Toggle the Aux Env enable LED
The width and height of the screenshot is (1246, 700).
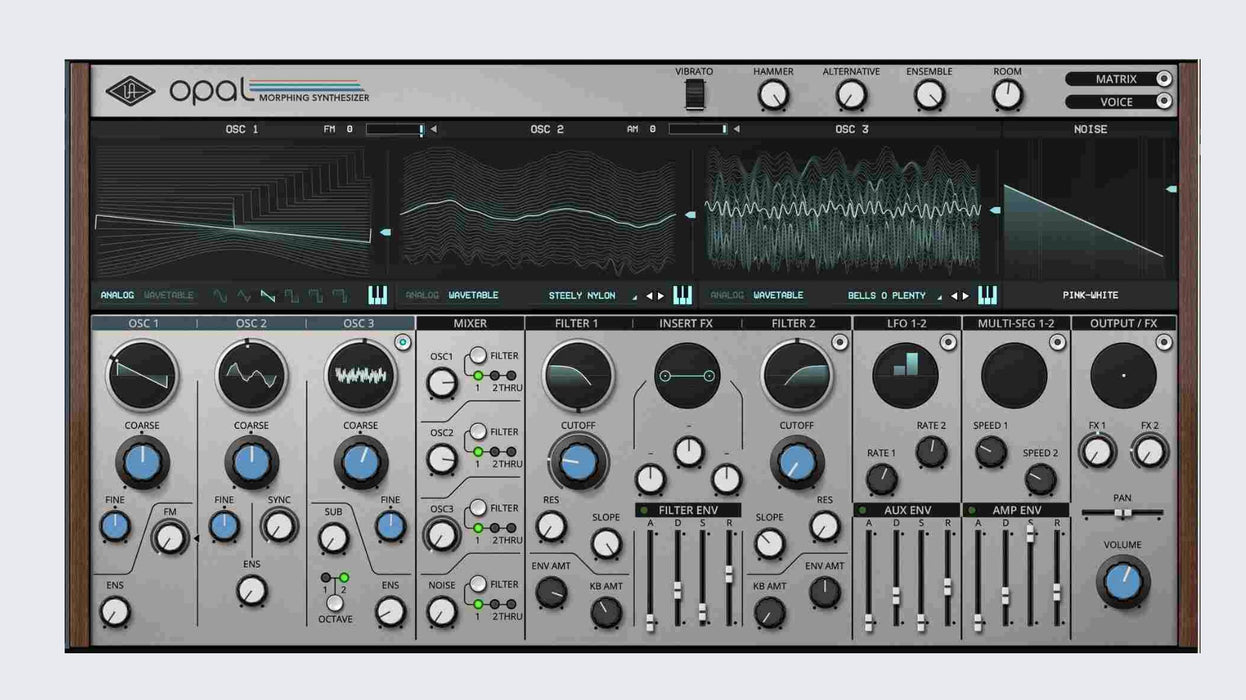tap(861, 510)
